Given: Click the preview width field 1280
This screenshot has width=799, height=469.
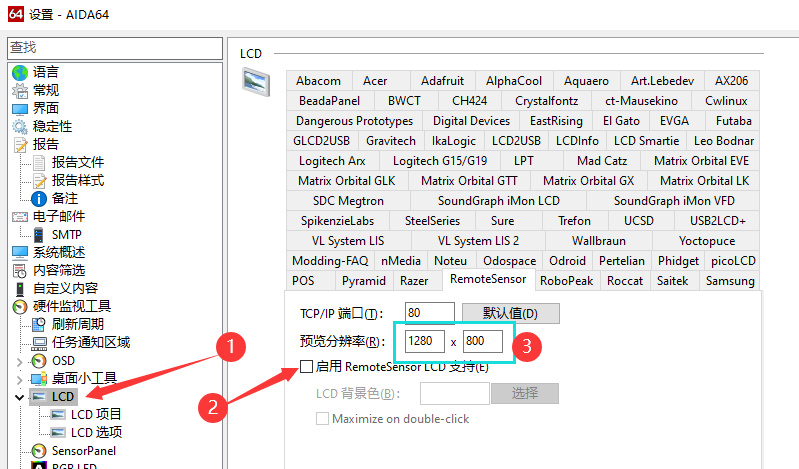Looking at the screenshot, I should point(425,341).
